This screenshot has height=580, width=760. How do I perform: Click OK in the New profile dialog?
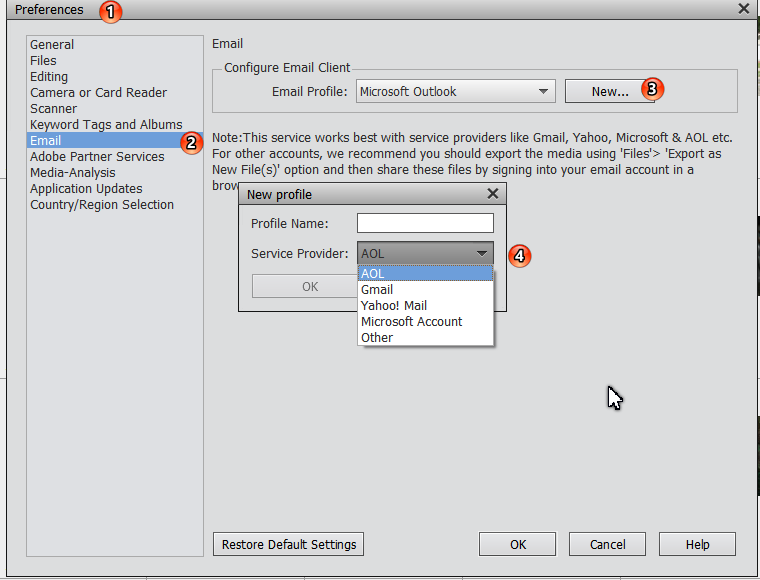305,286
